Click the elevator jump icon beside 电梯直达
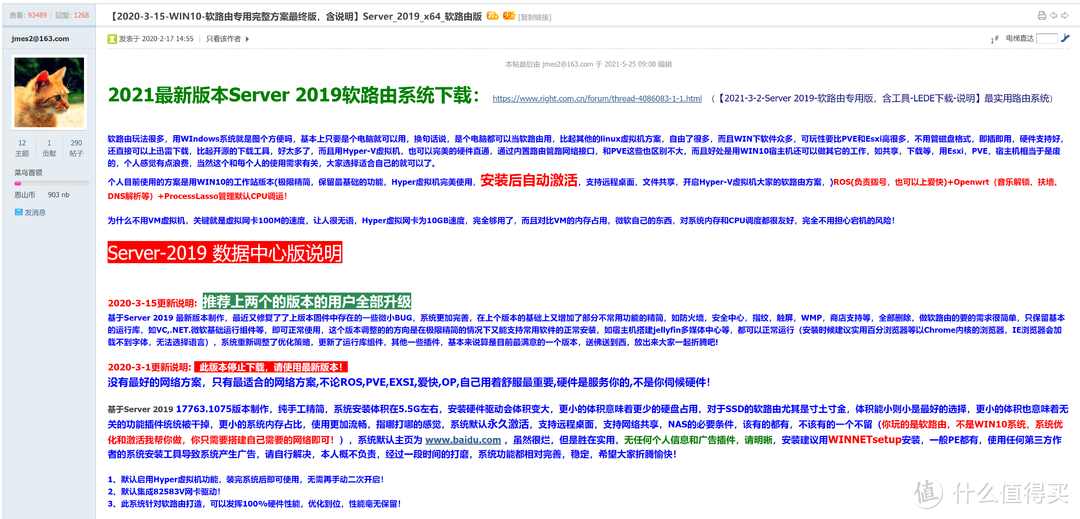The width and height of the screenshot is (1080, 519). [x=1066, y=39]
